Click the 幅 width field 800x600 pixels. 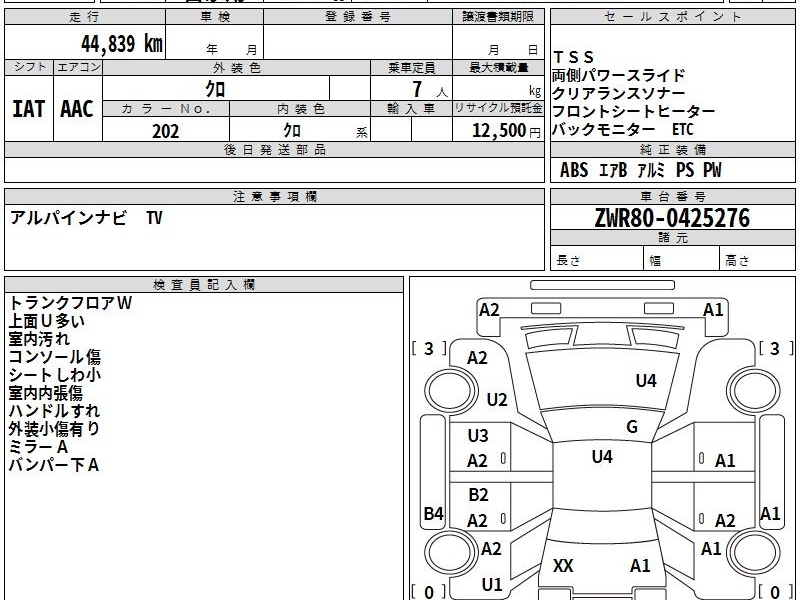pyautogui.click(x=682, y=259)
